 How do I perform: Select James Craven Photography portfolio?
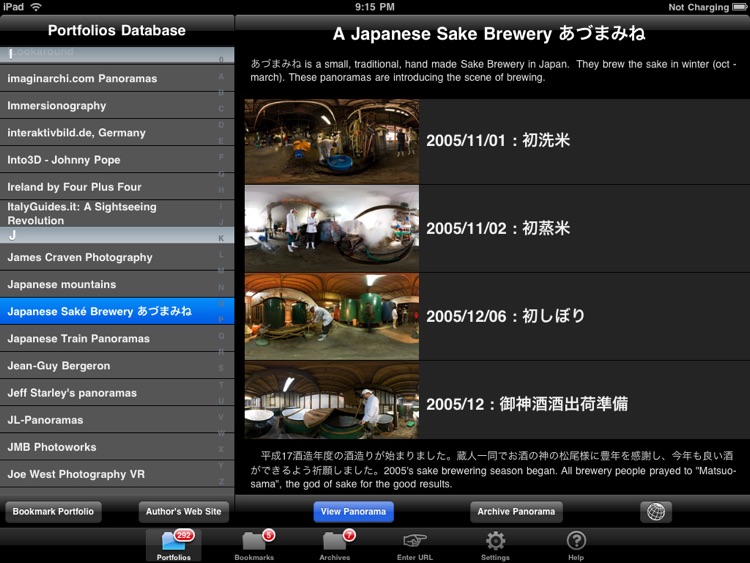[117, 257]
